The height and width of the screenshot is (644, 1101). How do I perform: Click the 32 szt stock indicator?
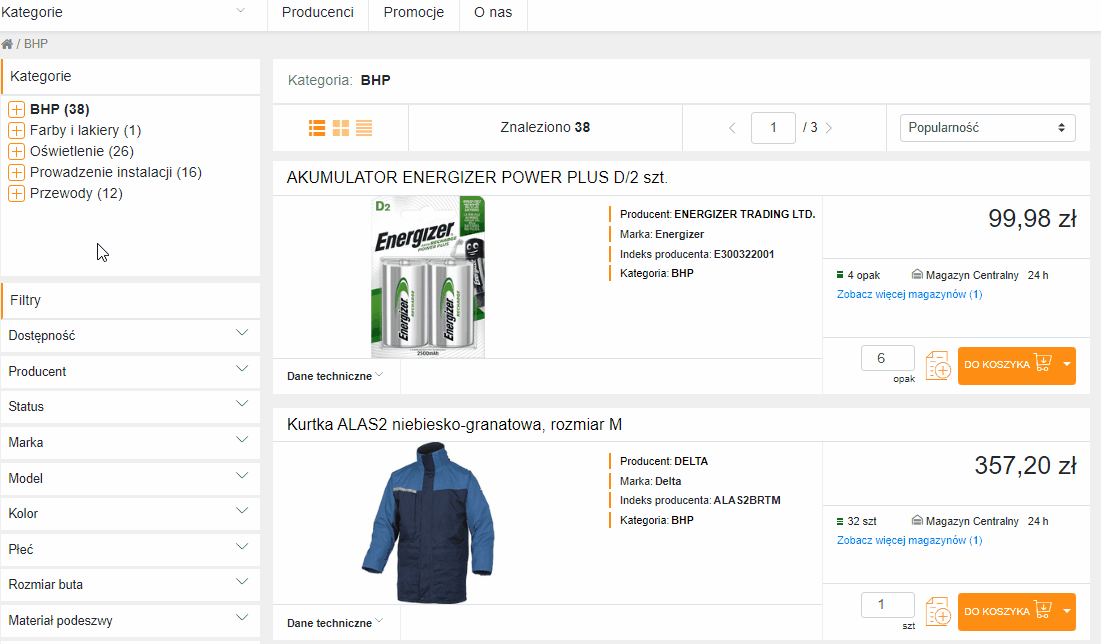point(857,521)
